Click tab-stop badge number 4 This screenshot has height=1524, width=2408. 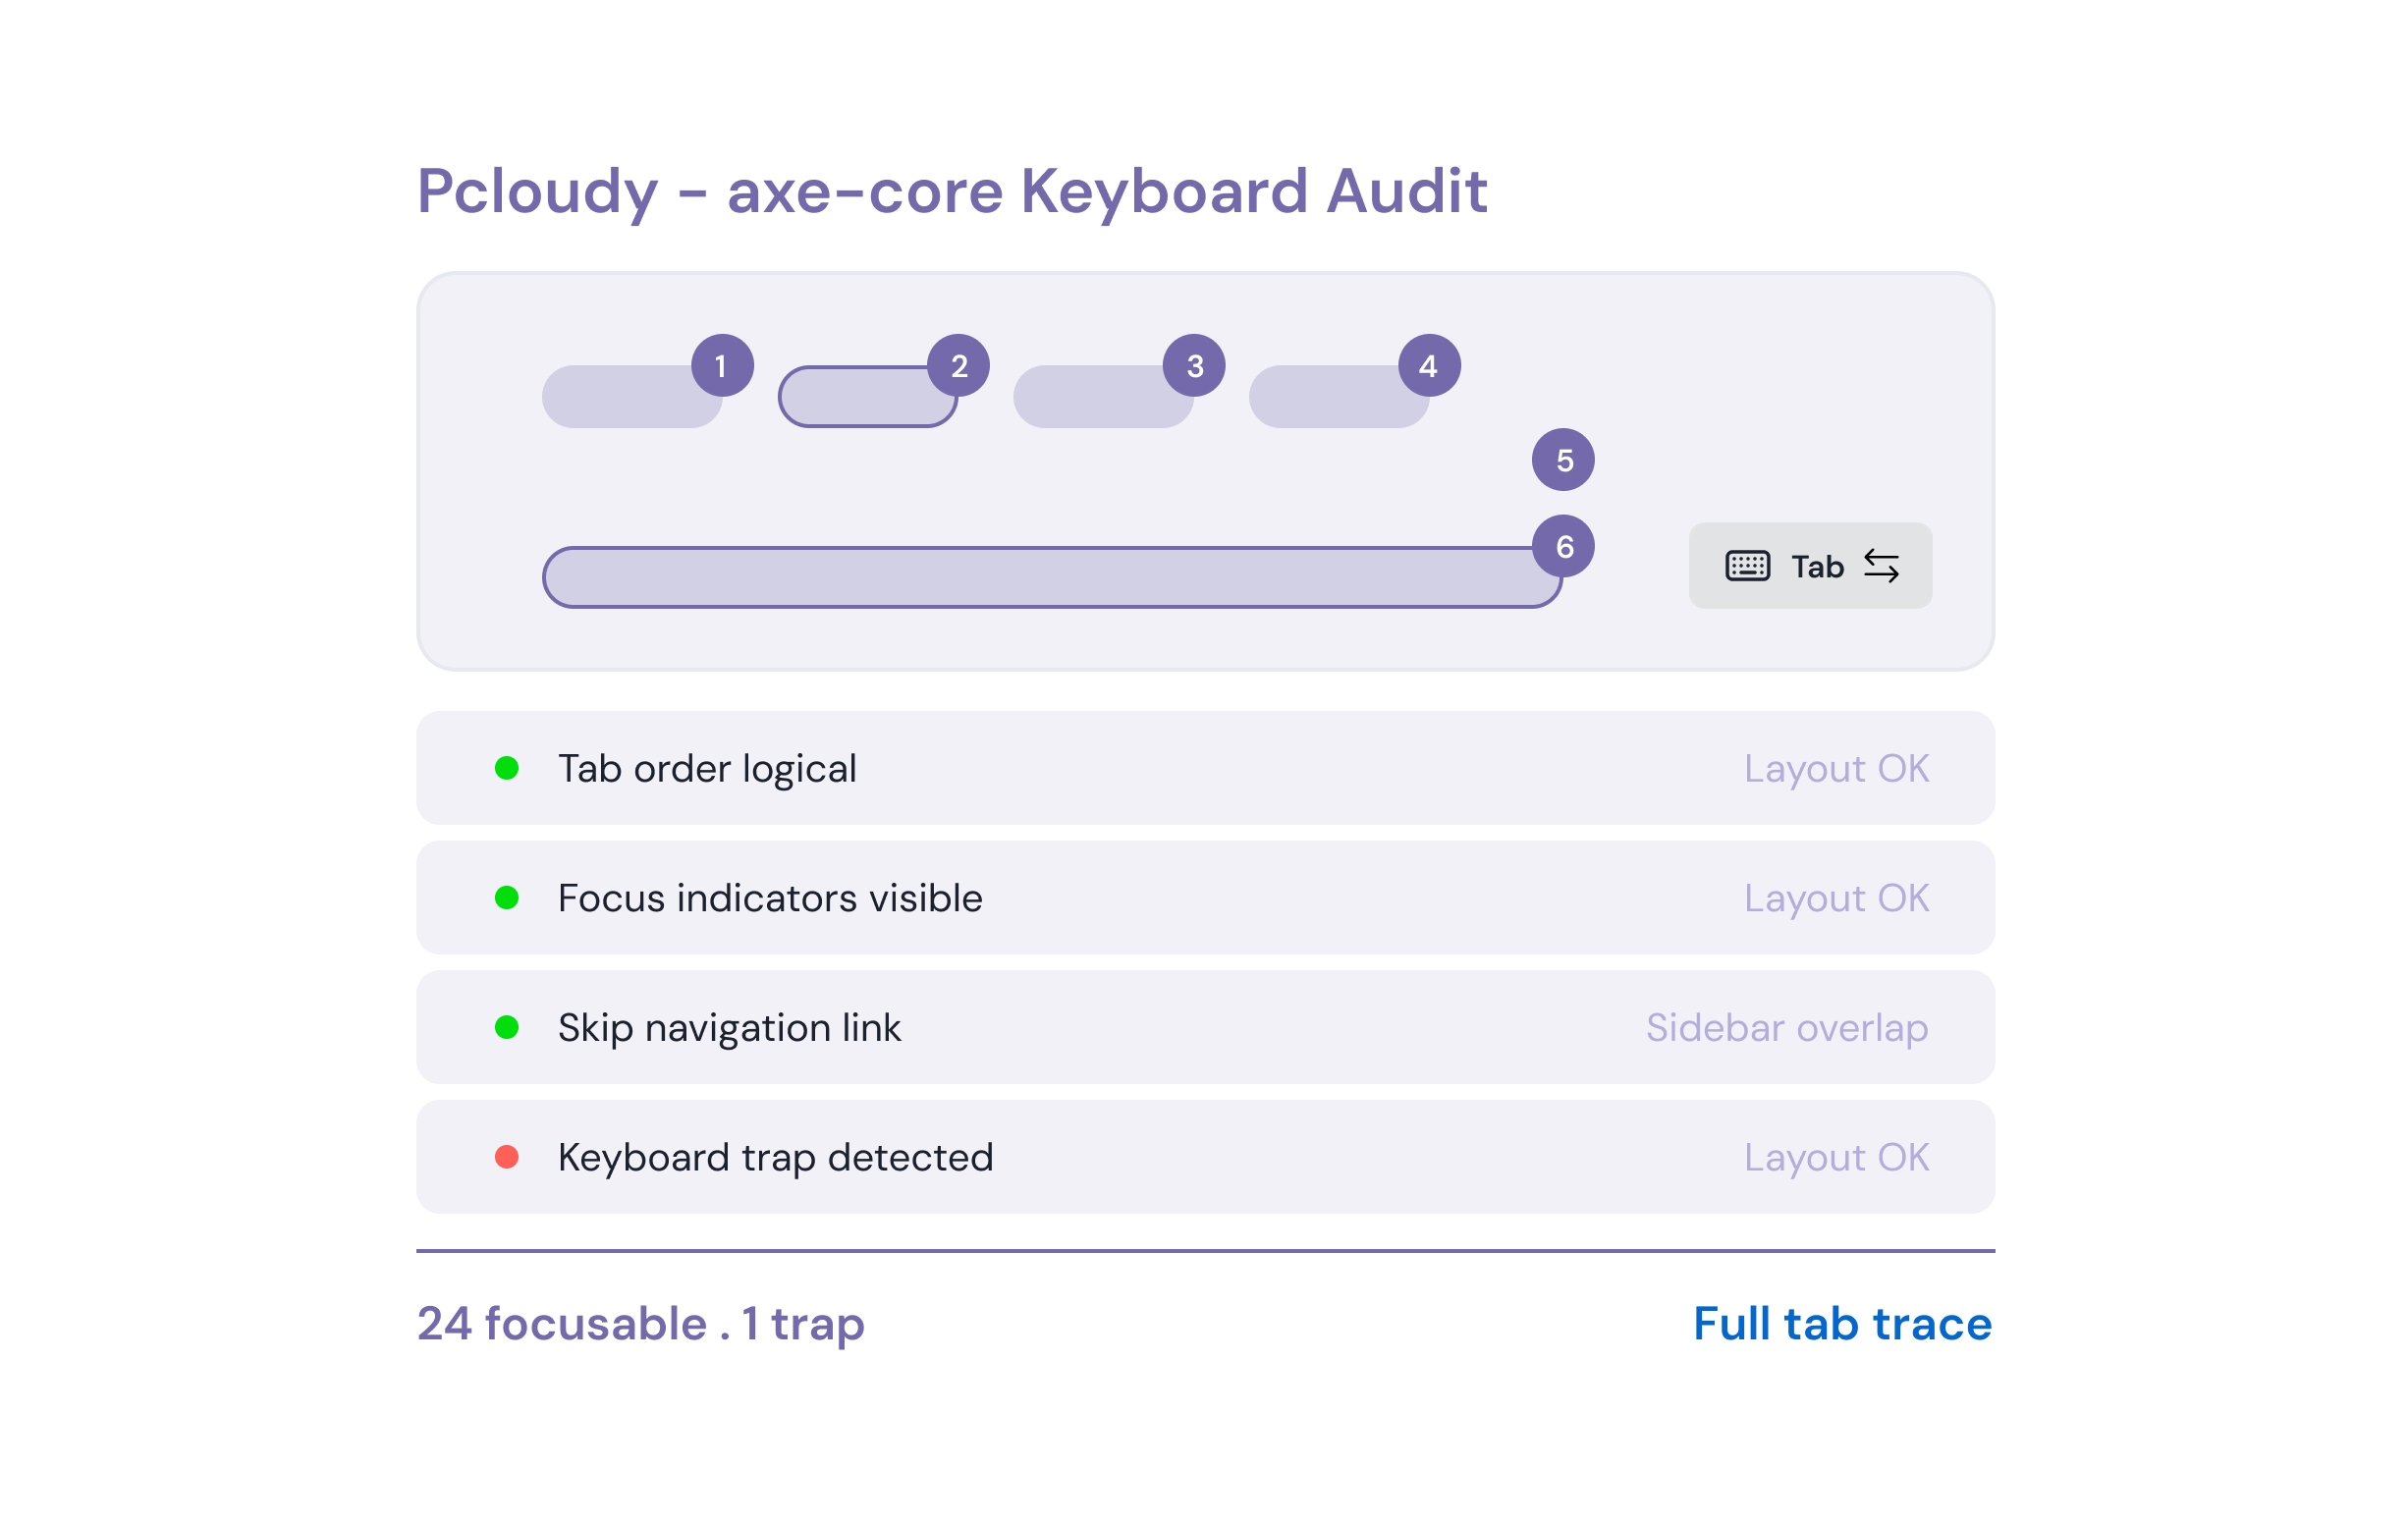1431,366
